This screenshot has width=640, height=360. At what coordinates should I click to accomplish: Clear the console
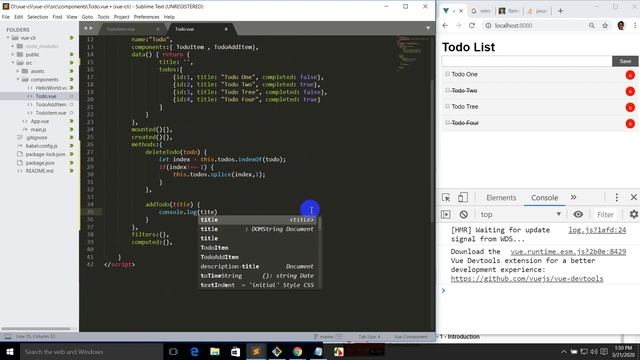(x=463, y=214)
